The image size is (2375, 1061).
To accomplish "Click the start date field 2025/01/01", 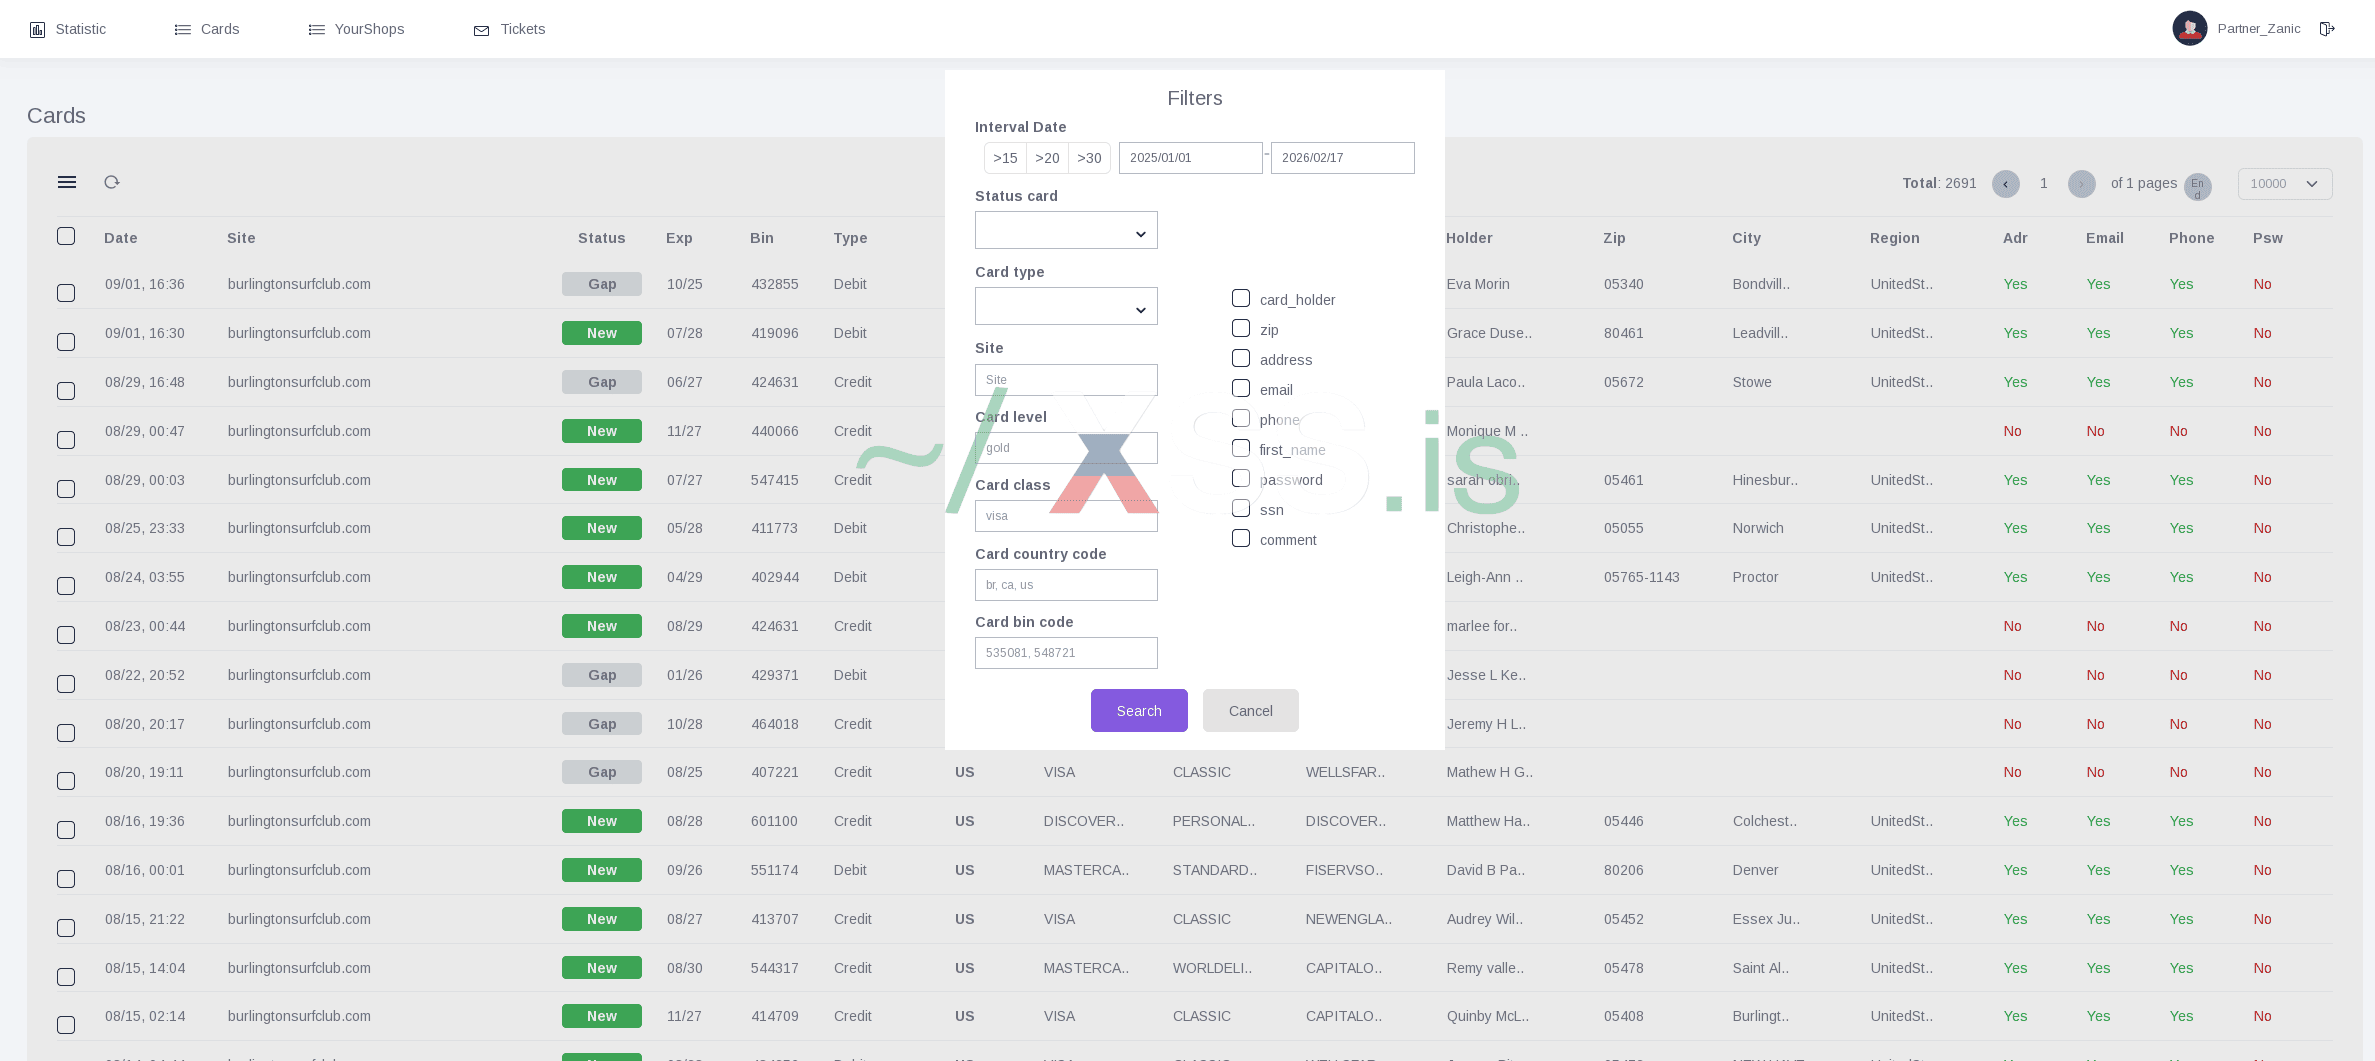I will pyautogui.click(x=1191, y=158).
